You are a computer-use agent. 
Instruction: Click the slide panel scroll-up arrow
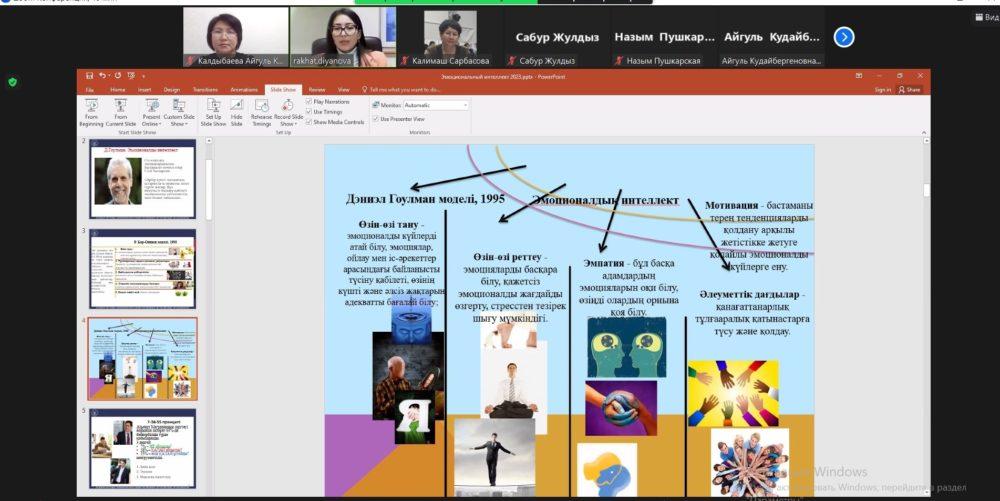coord(208,142)
